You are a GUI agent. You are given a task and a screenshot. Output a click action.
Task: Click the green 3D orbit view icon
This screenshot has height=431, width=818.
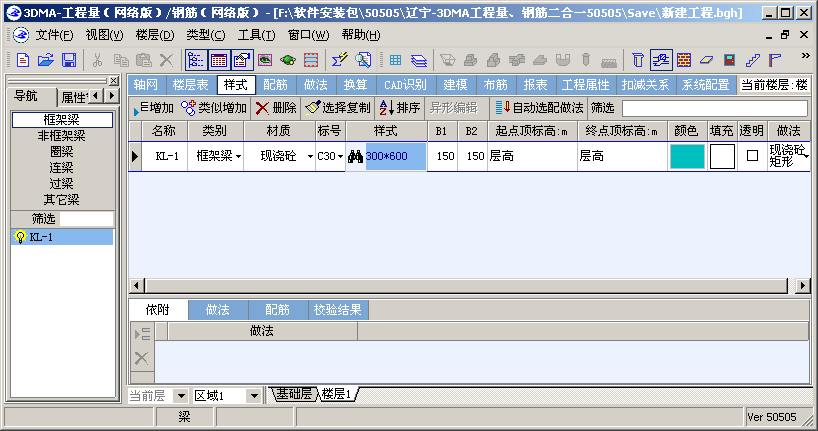click(287, 60)
